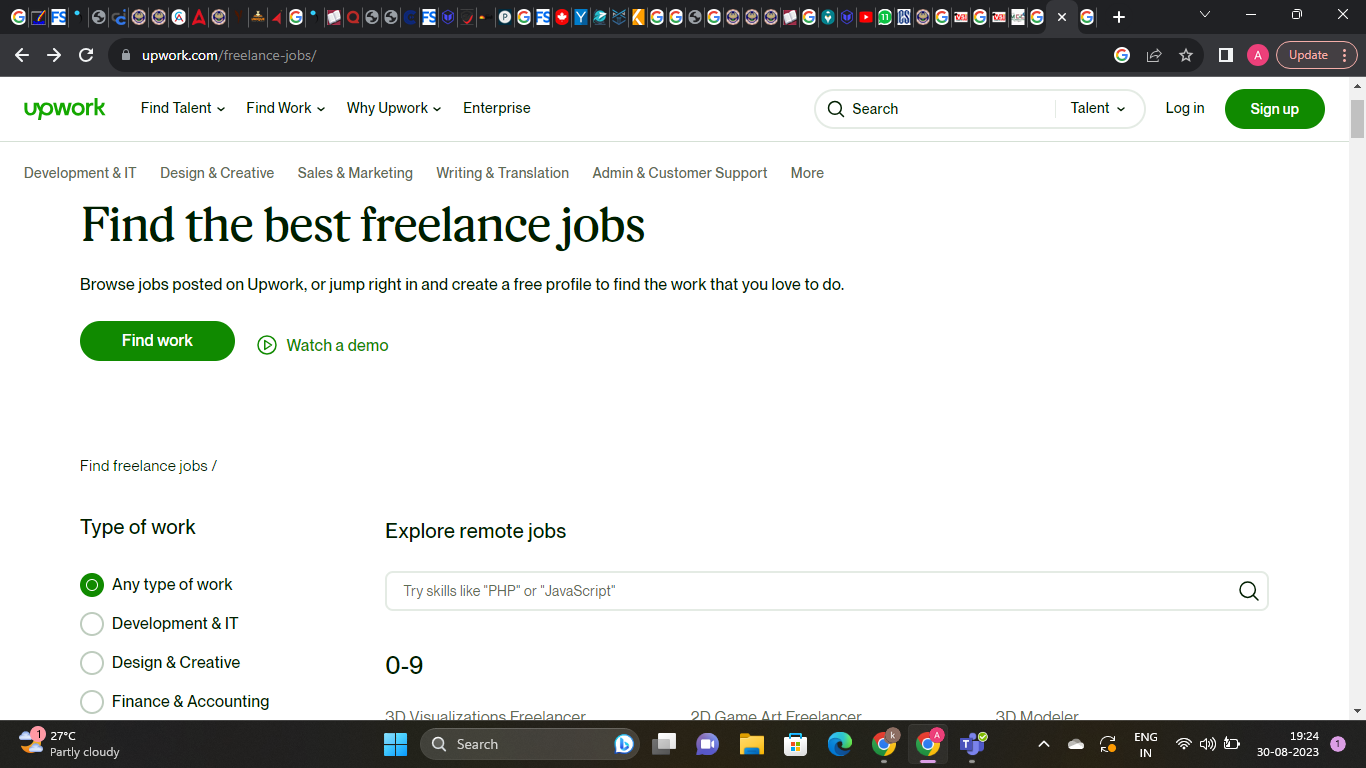Open the More categories menu
Screen dimensions: 1366x768
pyautogui.click(x=807, y=173)
